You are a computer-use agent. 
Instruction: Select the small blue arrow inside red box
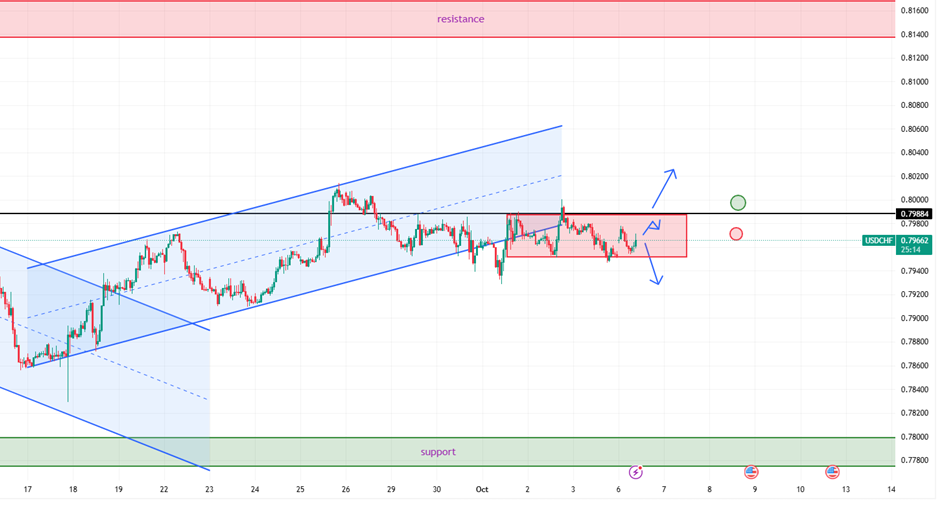point(653,225)
